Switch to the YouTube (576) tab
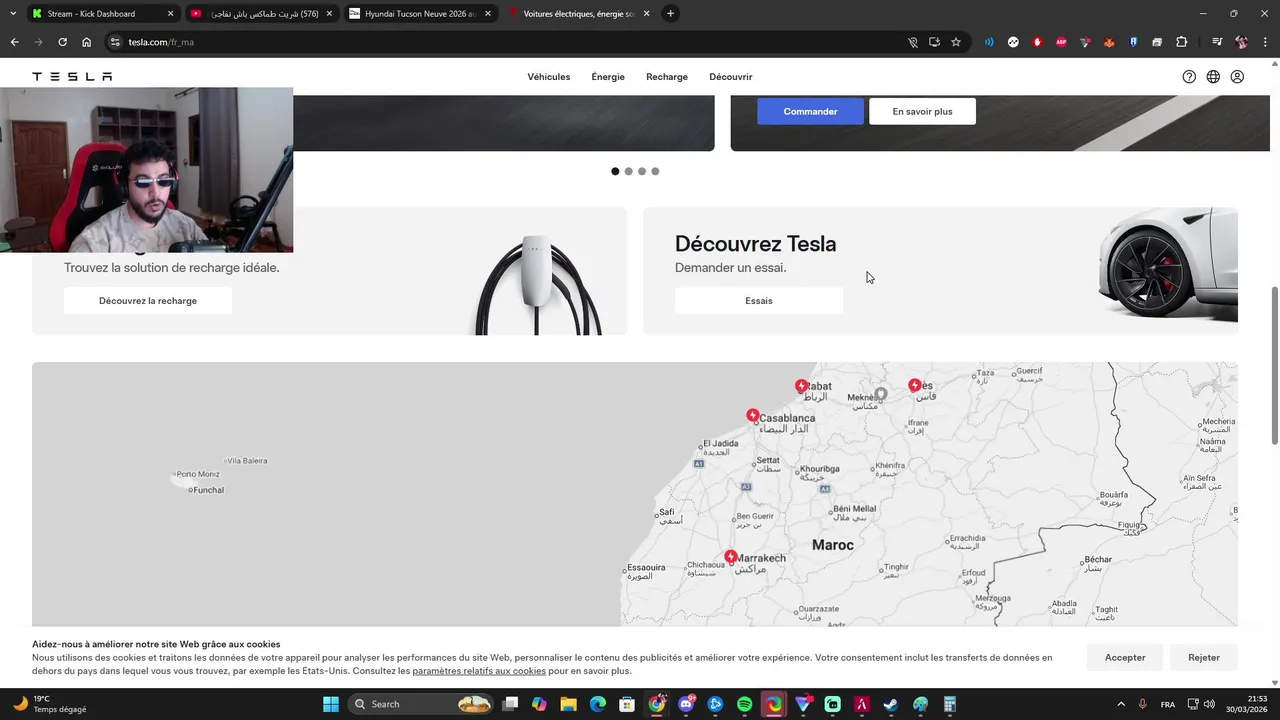This screenshot has width=1280, height=720. [261, 14]
